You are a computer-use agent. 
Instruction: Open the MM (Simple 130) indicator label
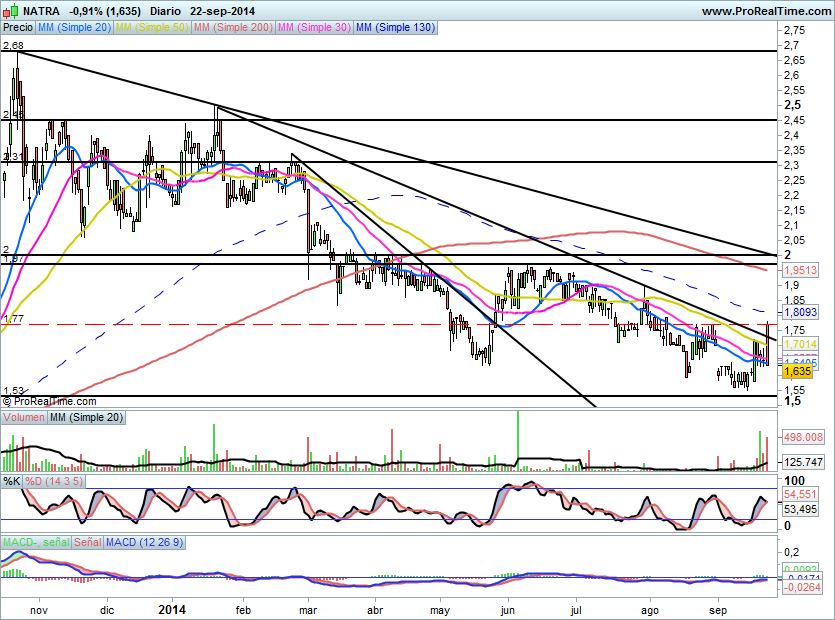point(395,28)
